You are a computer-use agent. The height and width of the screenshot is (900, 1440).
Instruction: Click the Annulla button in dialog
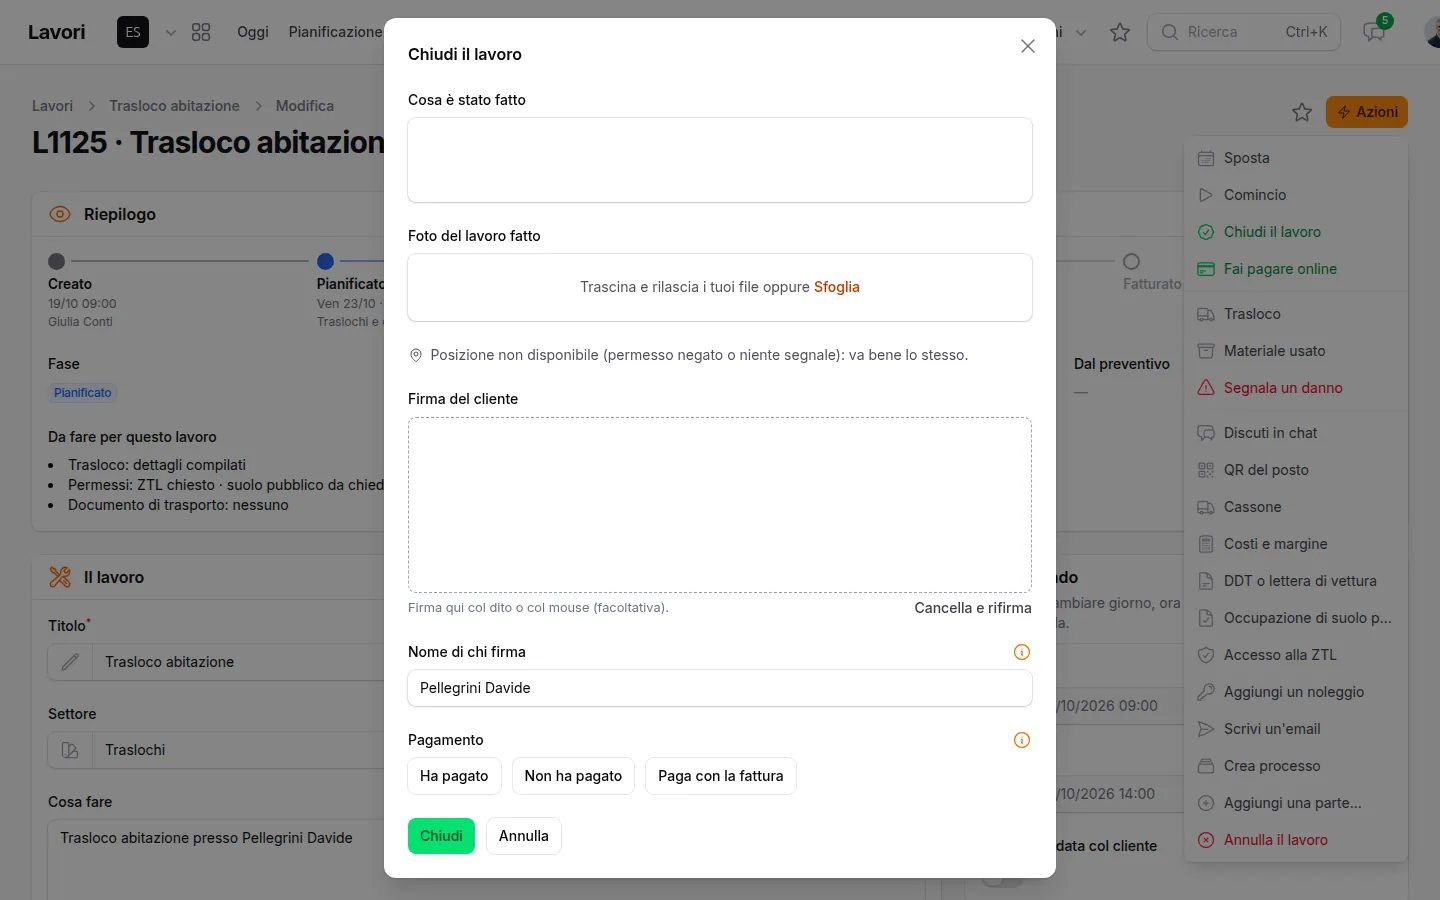coord(524,836)
